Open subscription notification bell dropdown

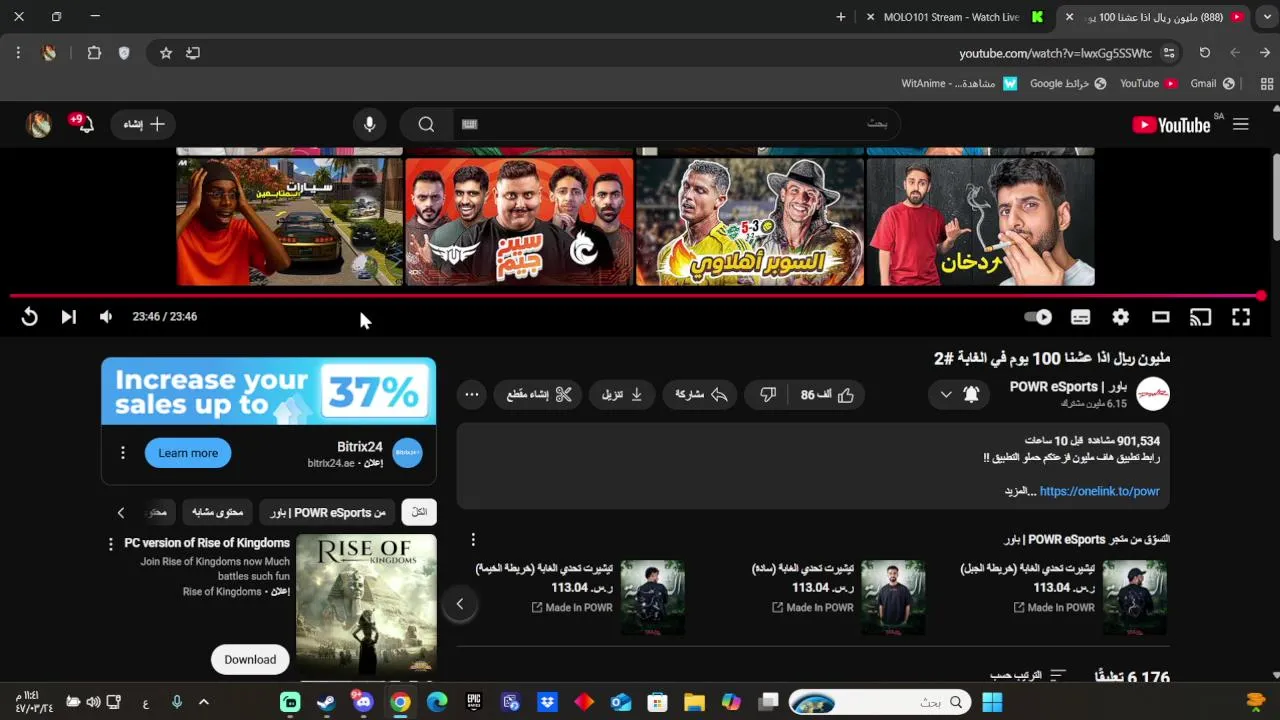[957, 395]
